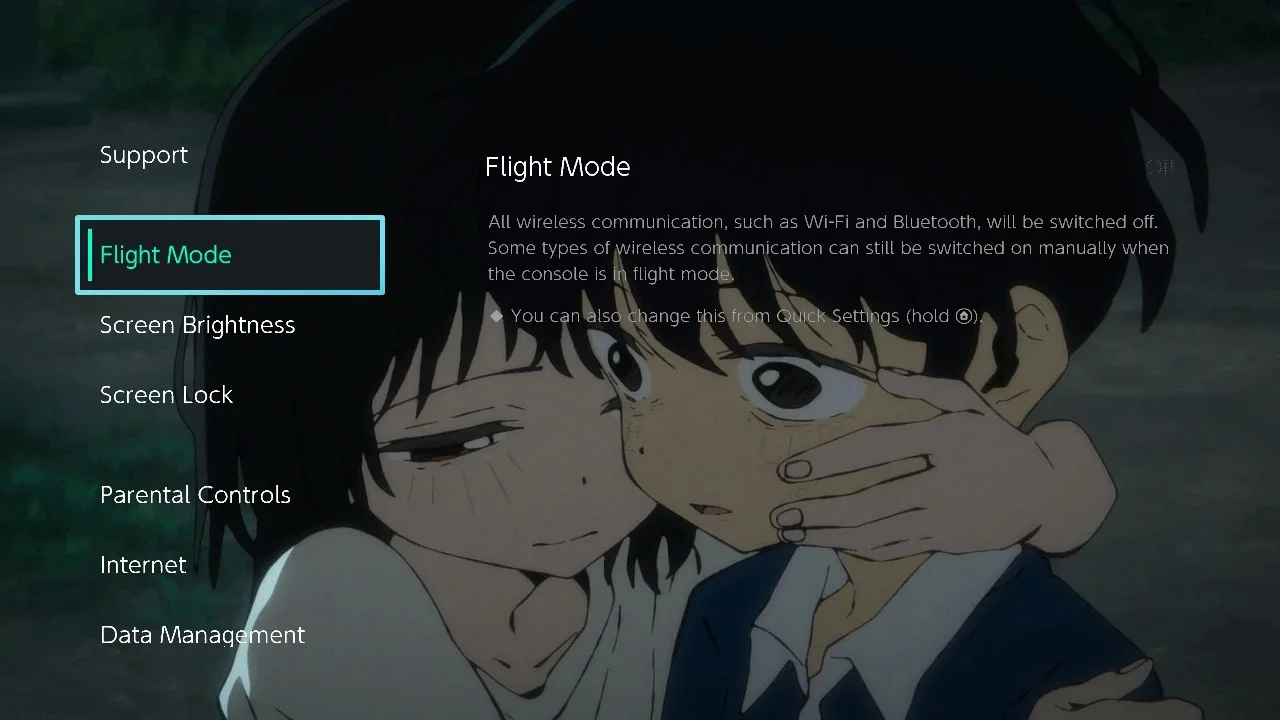The height and width of the screenshot is (720, 1280).
Task: Click the wireless communication description paragraph
Action: coord(828,247)
